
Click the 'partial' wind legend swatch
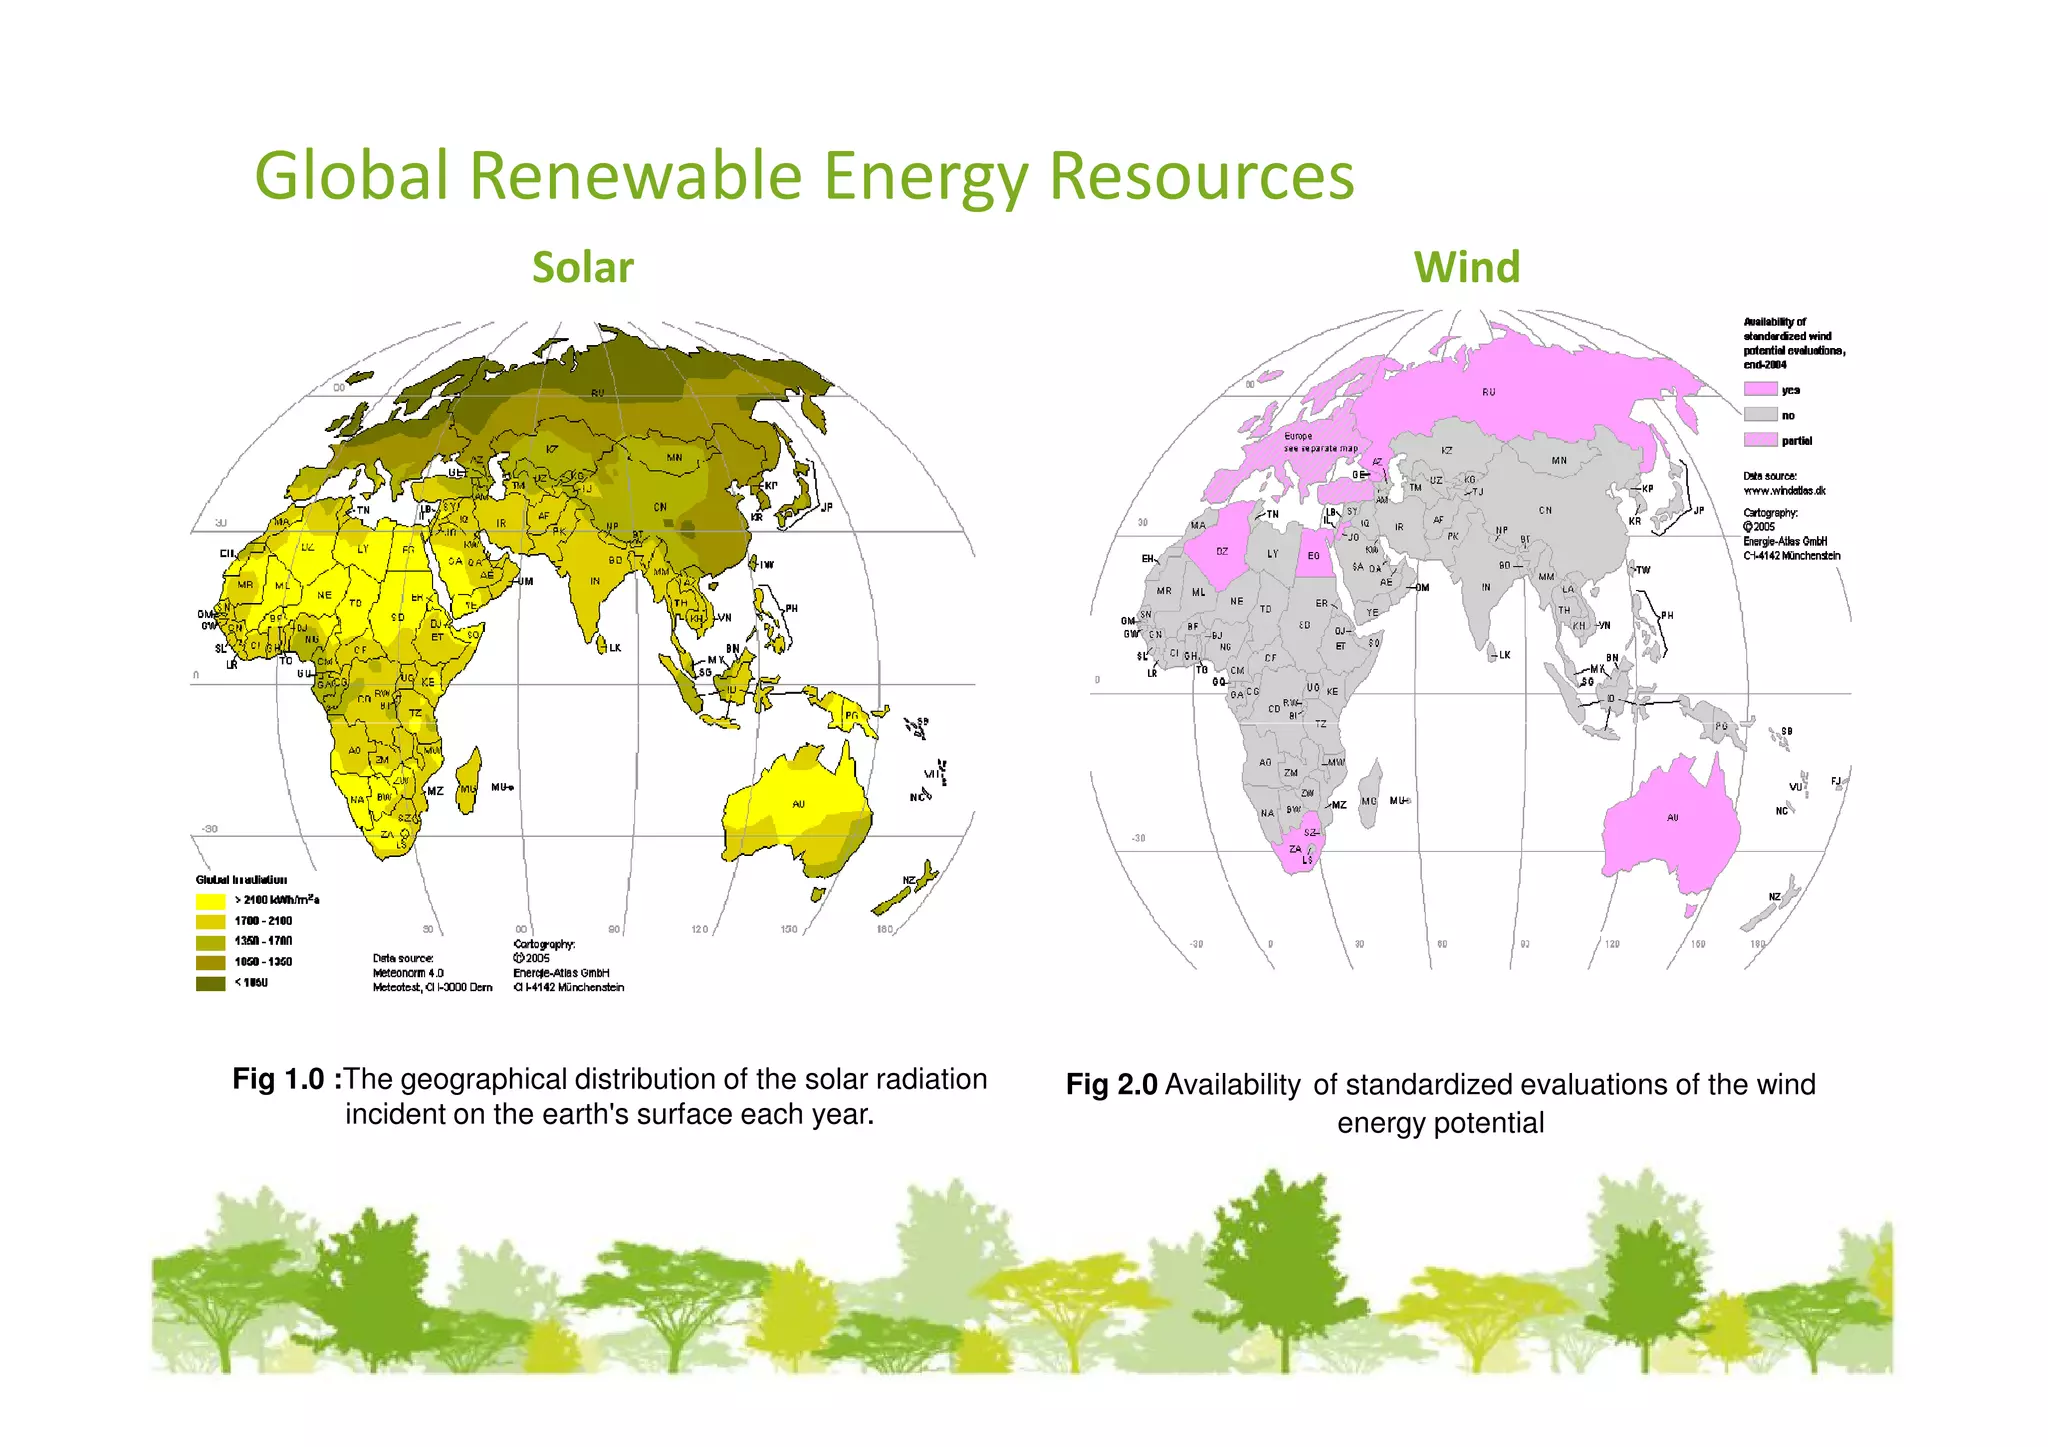click(x=1760, y=440)
